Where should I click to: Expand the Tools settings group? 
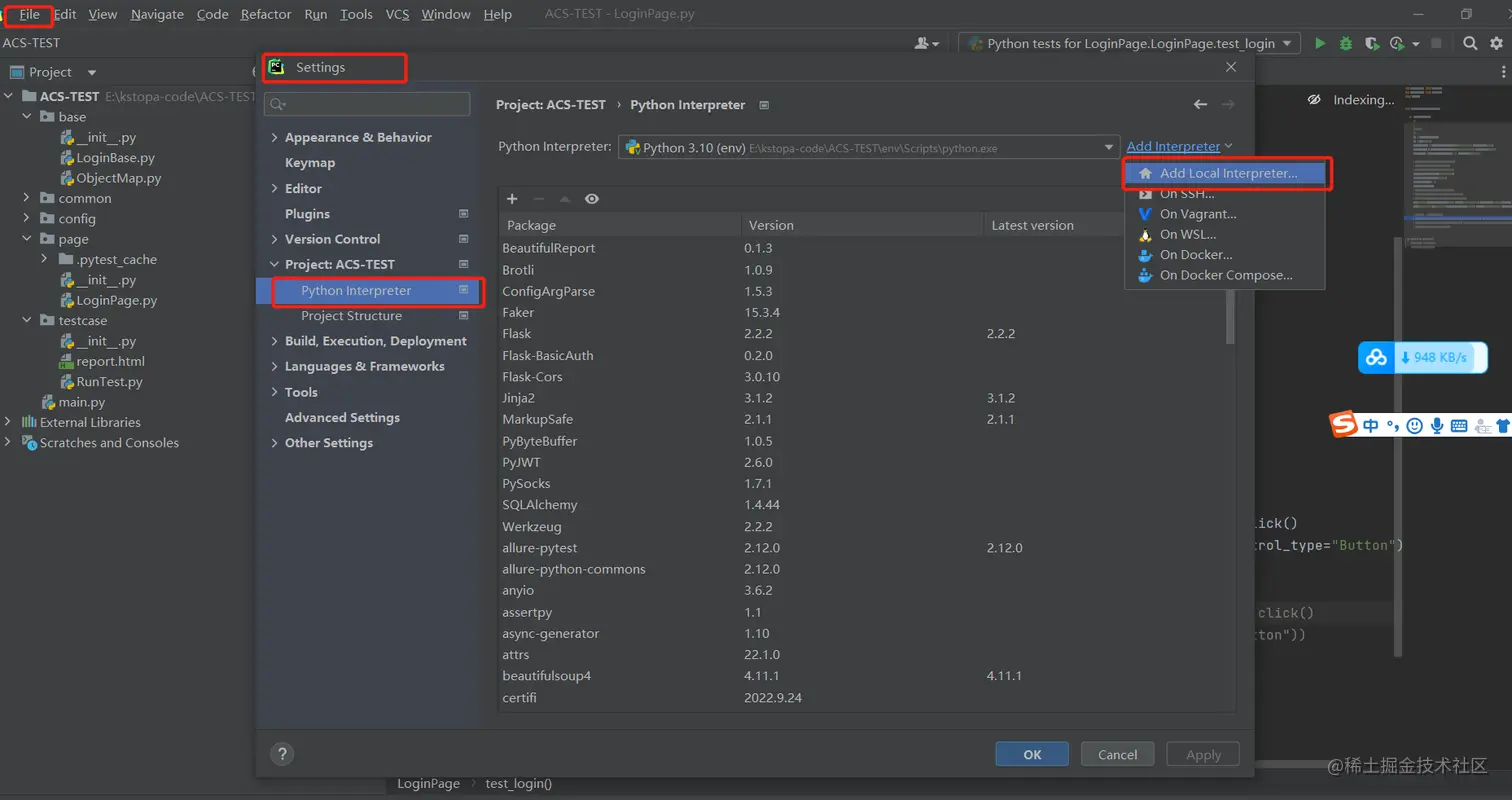click(275, 393)
